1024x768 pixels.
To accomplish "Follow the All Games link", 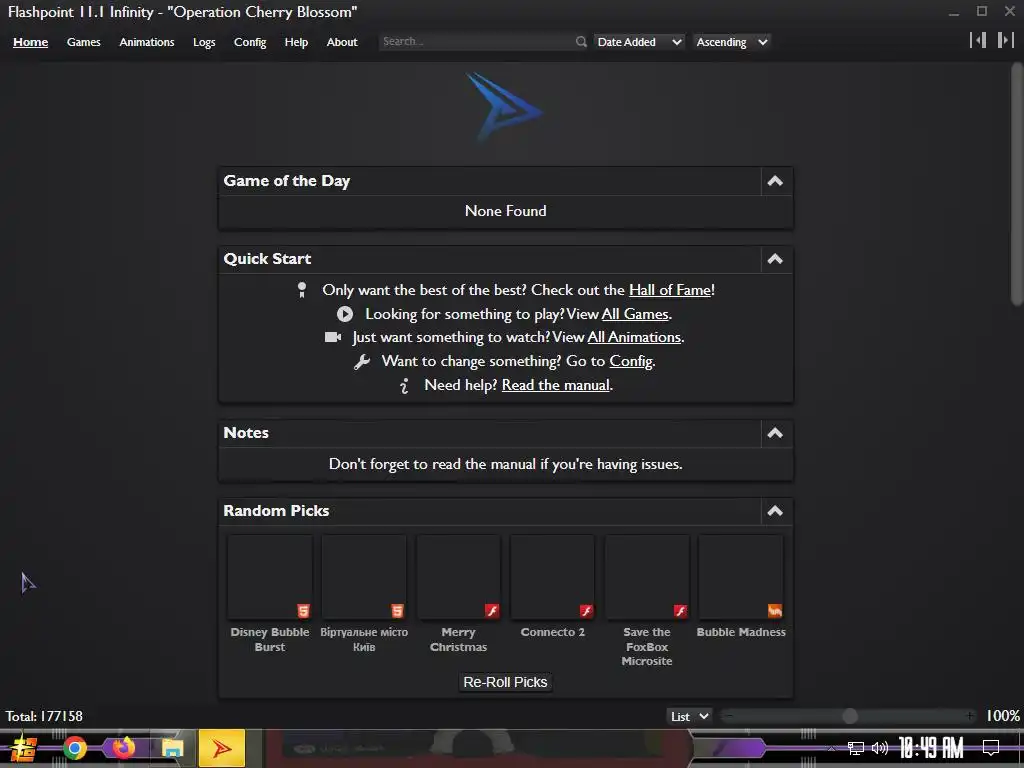I will pyautogui.click(x=635, y=314).
